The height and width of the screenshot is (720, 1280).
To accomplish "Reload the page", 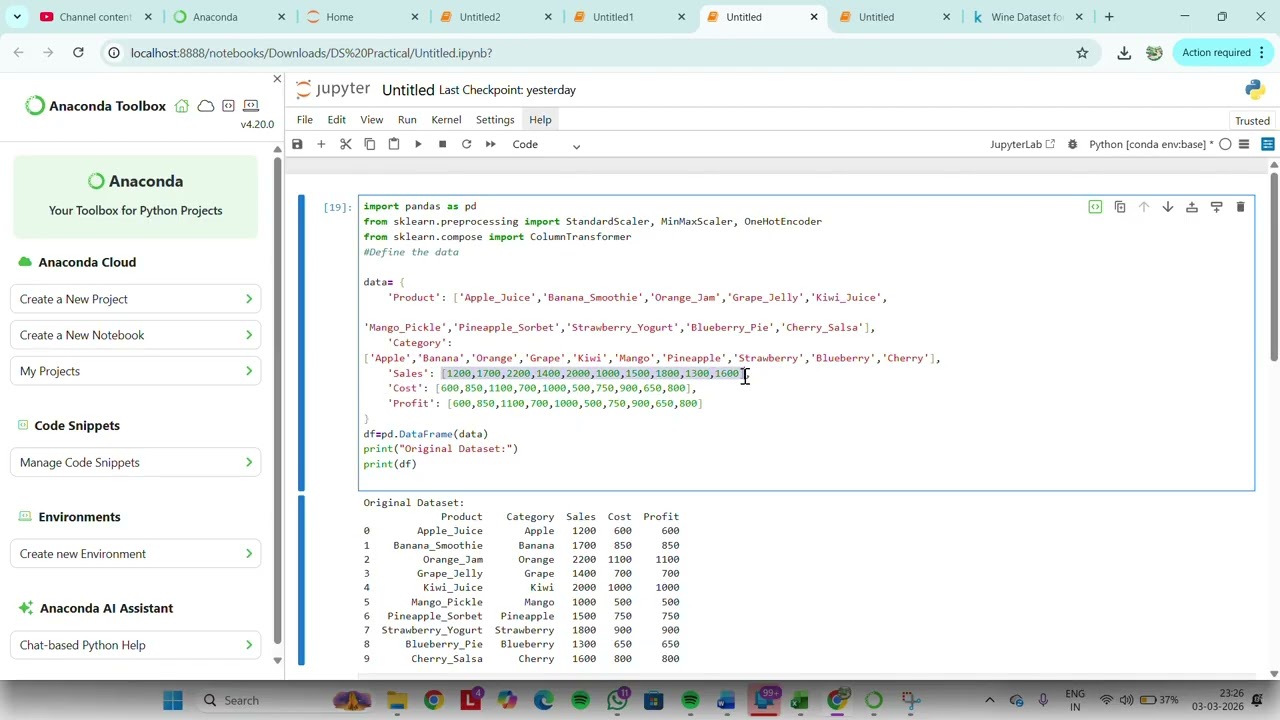I will [x=78, y=53].
